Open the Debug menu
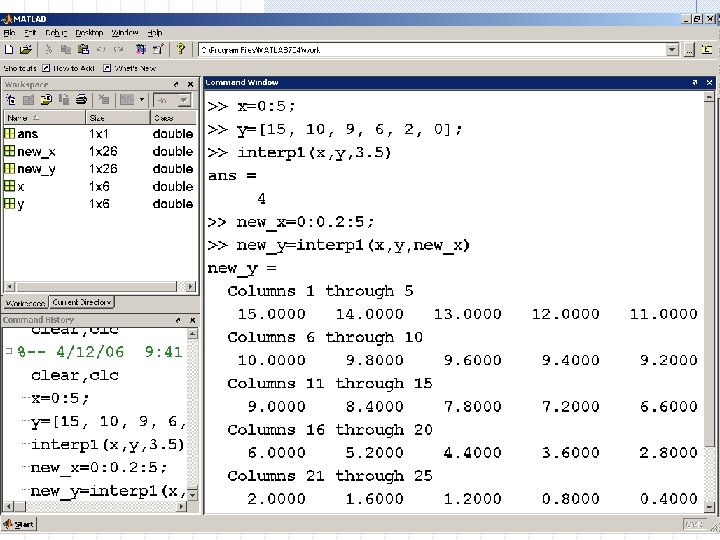The height and width of the screenshot is (540, 720). click(x=56, y=33)
